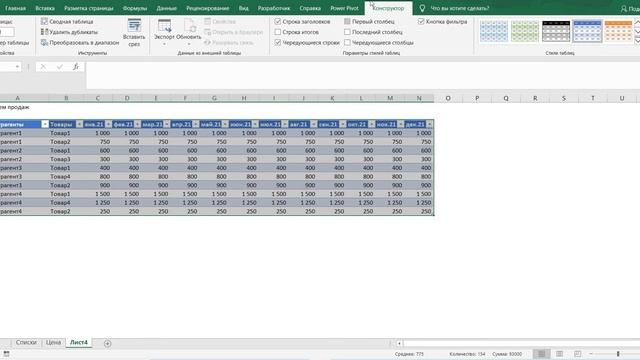Image resolution: width=640 pixels, height=360 pixels.
Task: Click the lightbulb 'Что вы хотите сделать' icon
Action: 422,8
